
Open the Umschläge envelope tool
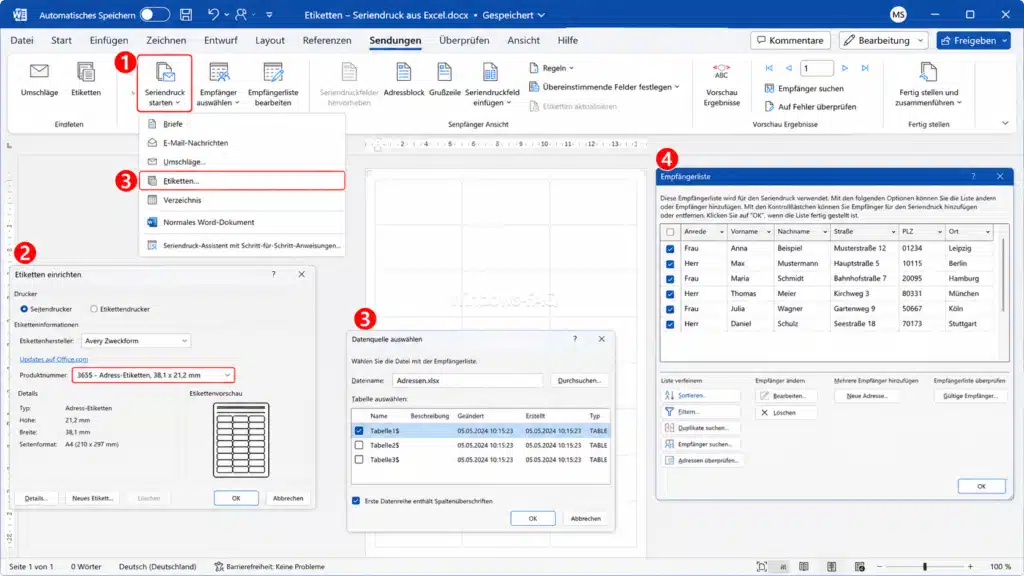coord(39,79)
